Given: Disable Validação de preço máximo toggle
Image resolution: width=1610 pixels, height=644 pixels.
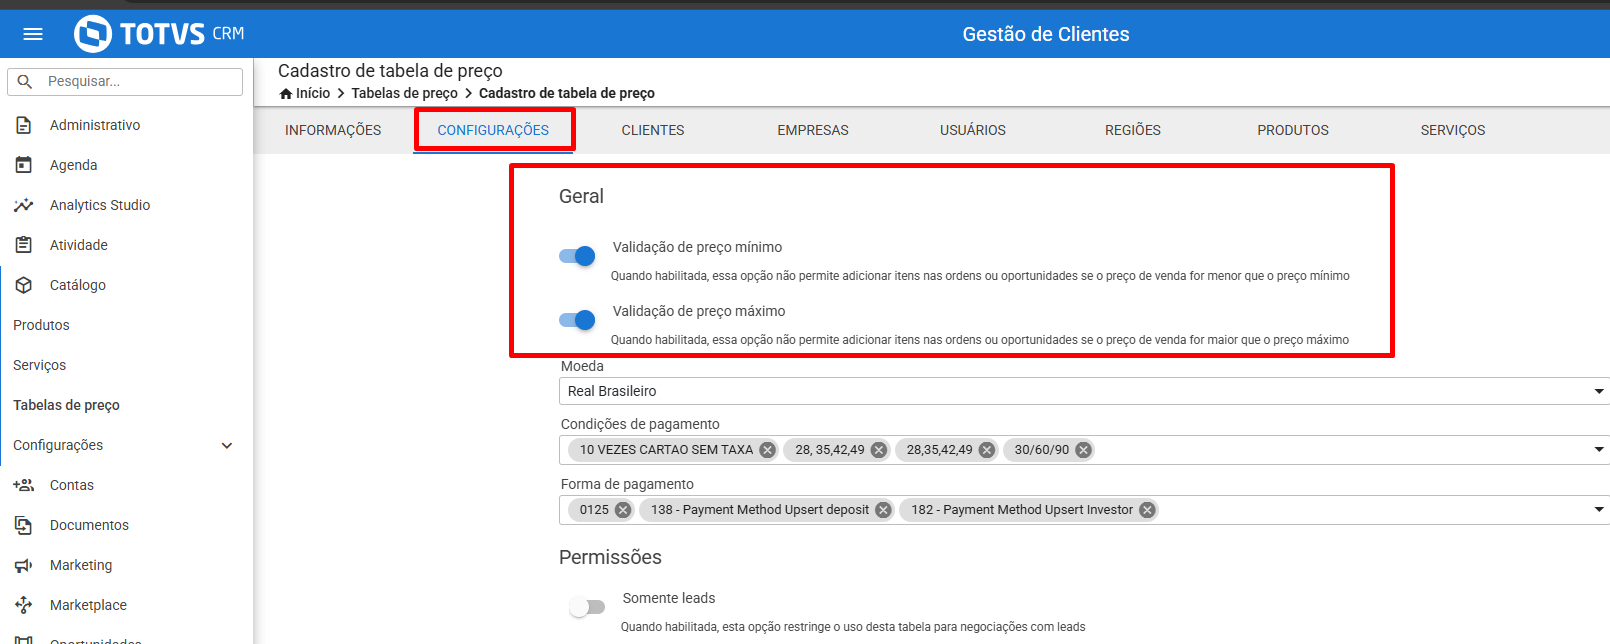Looking at the screenshot, I should [577, 320].
